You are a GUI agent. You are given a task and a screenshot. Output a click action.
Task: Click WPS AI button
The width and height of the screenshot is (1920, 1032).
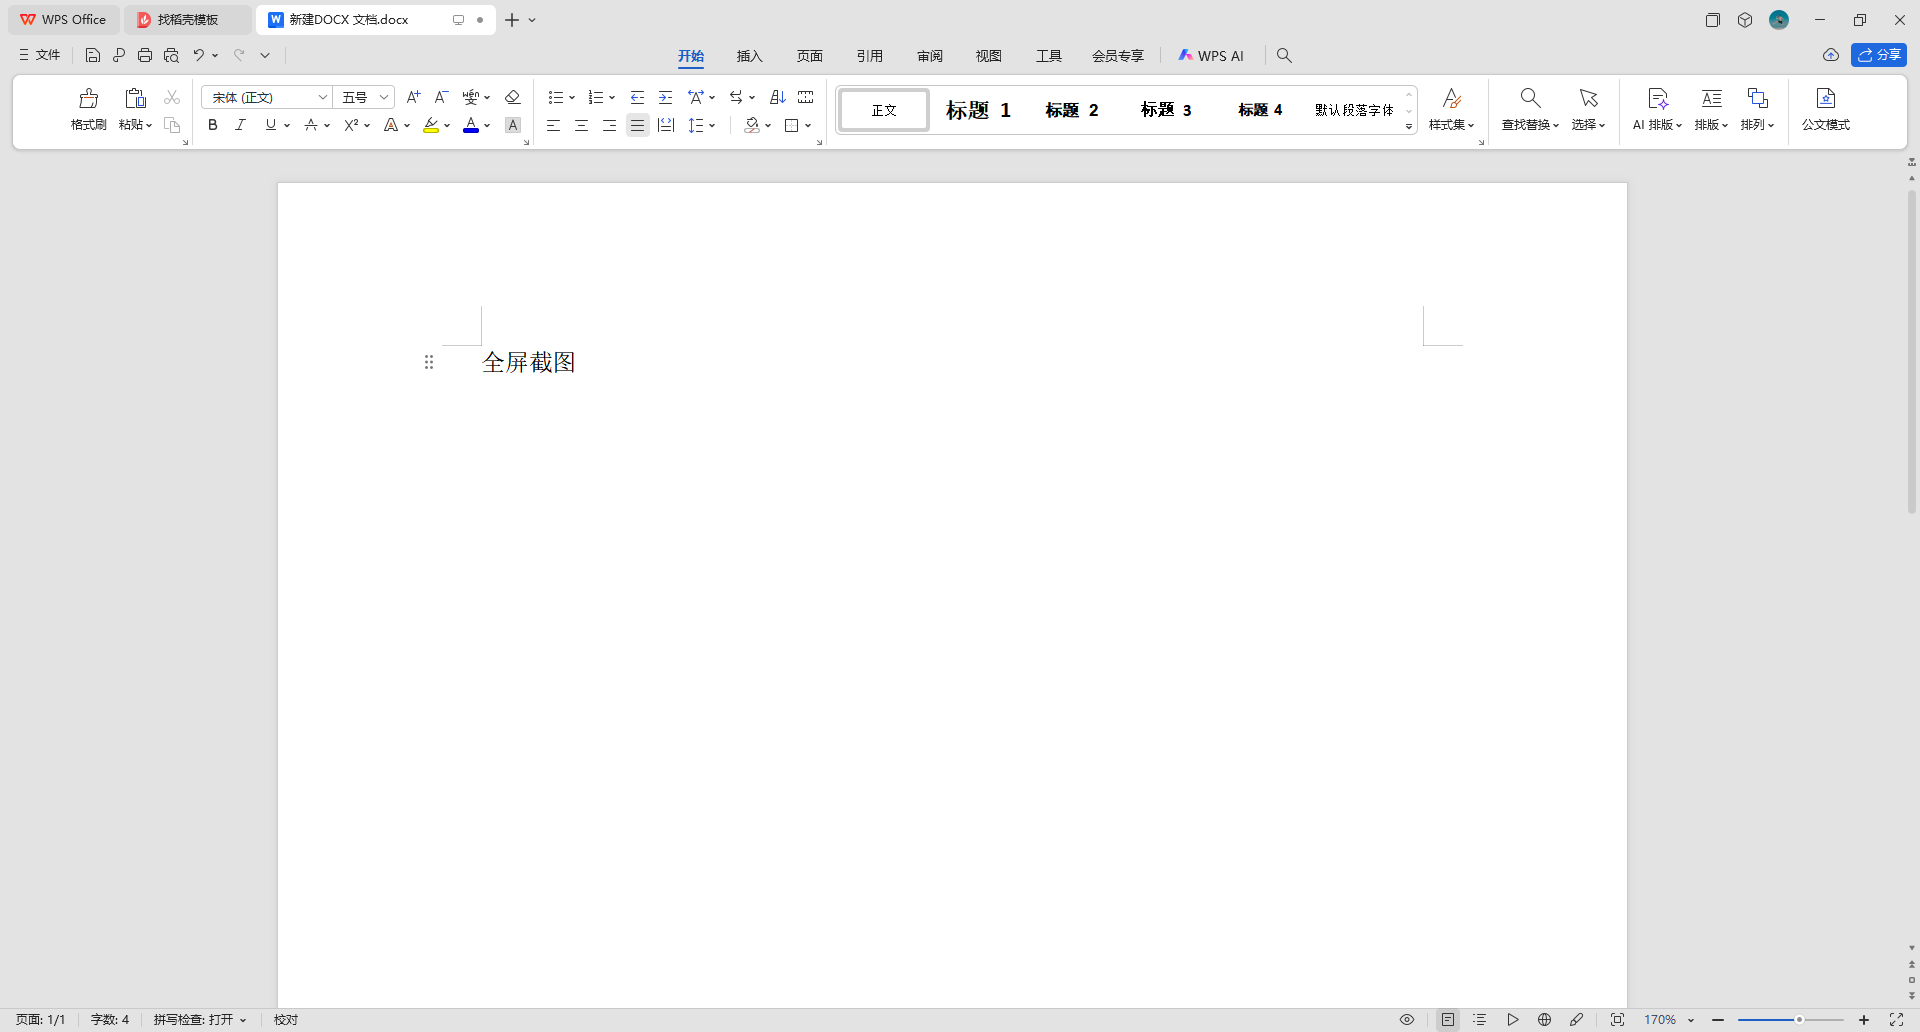[x=1211, y=56]
